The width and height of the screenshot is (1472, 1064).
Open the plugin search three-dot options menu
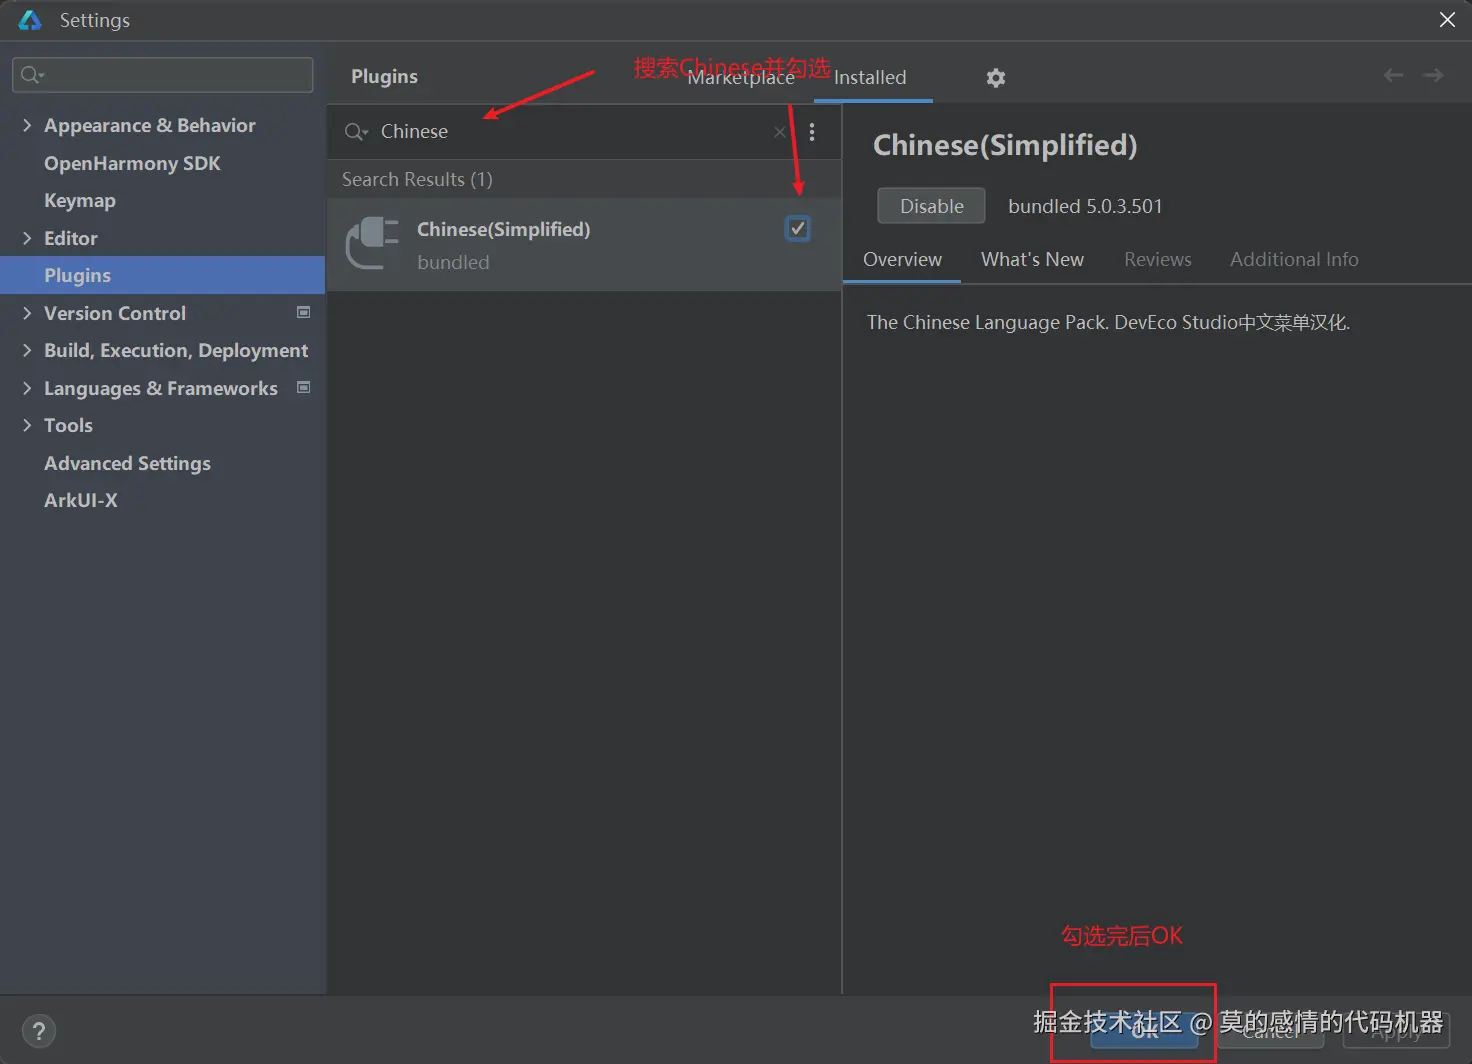coord(812,132)
